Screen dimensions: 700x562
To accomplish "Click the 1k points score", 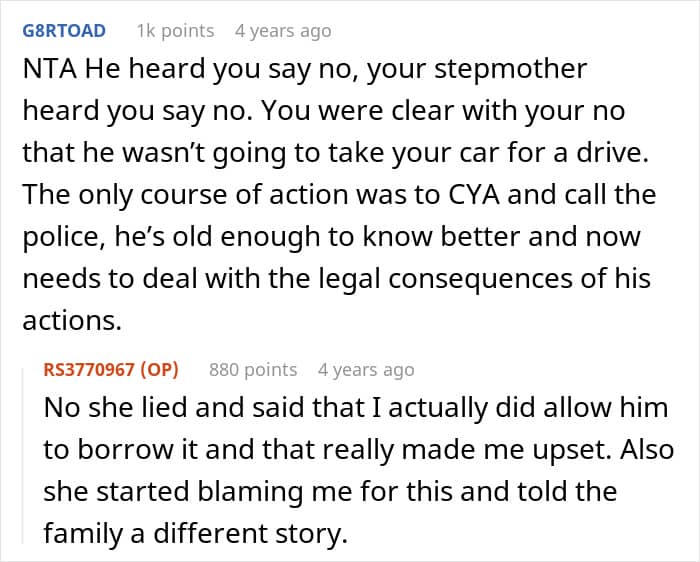I will click(x=175, y=31).
